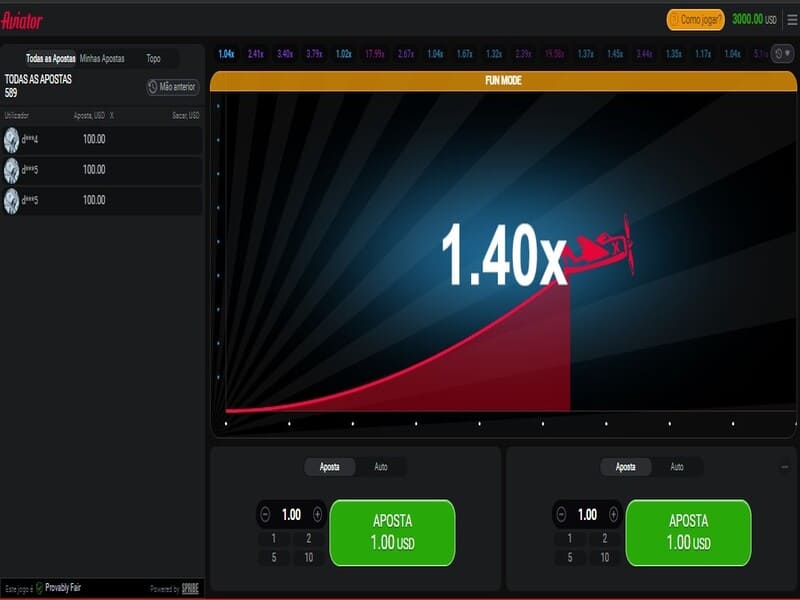This screenshot has height=600, width=800.
Task: Show the Mão anterior previous hand
Action: pos(172,87)
